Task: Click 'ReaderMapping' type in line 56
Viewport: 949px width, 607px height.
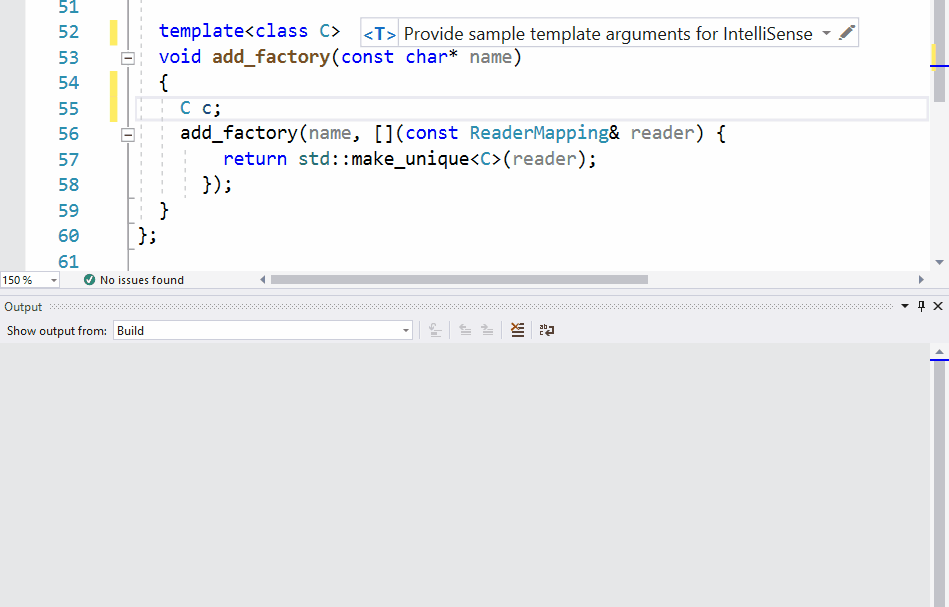Action: [539, 133]
